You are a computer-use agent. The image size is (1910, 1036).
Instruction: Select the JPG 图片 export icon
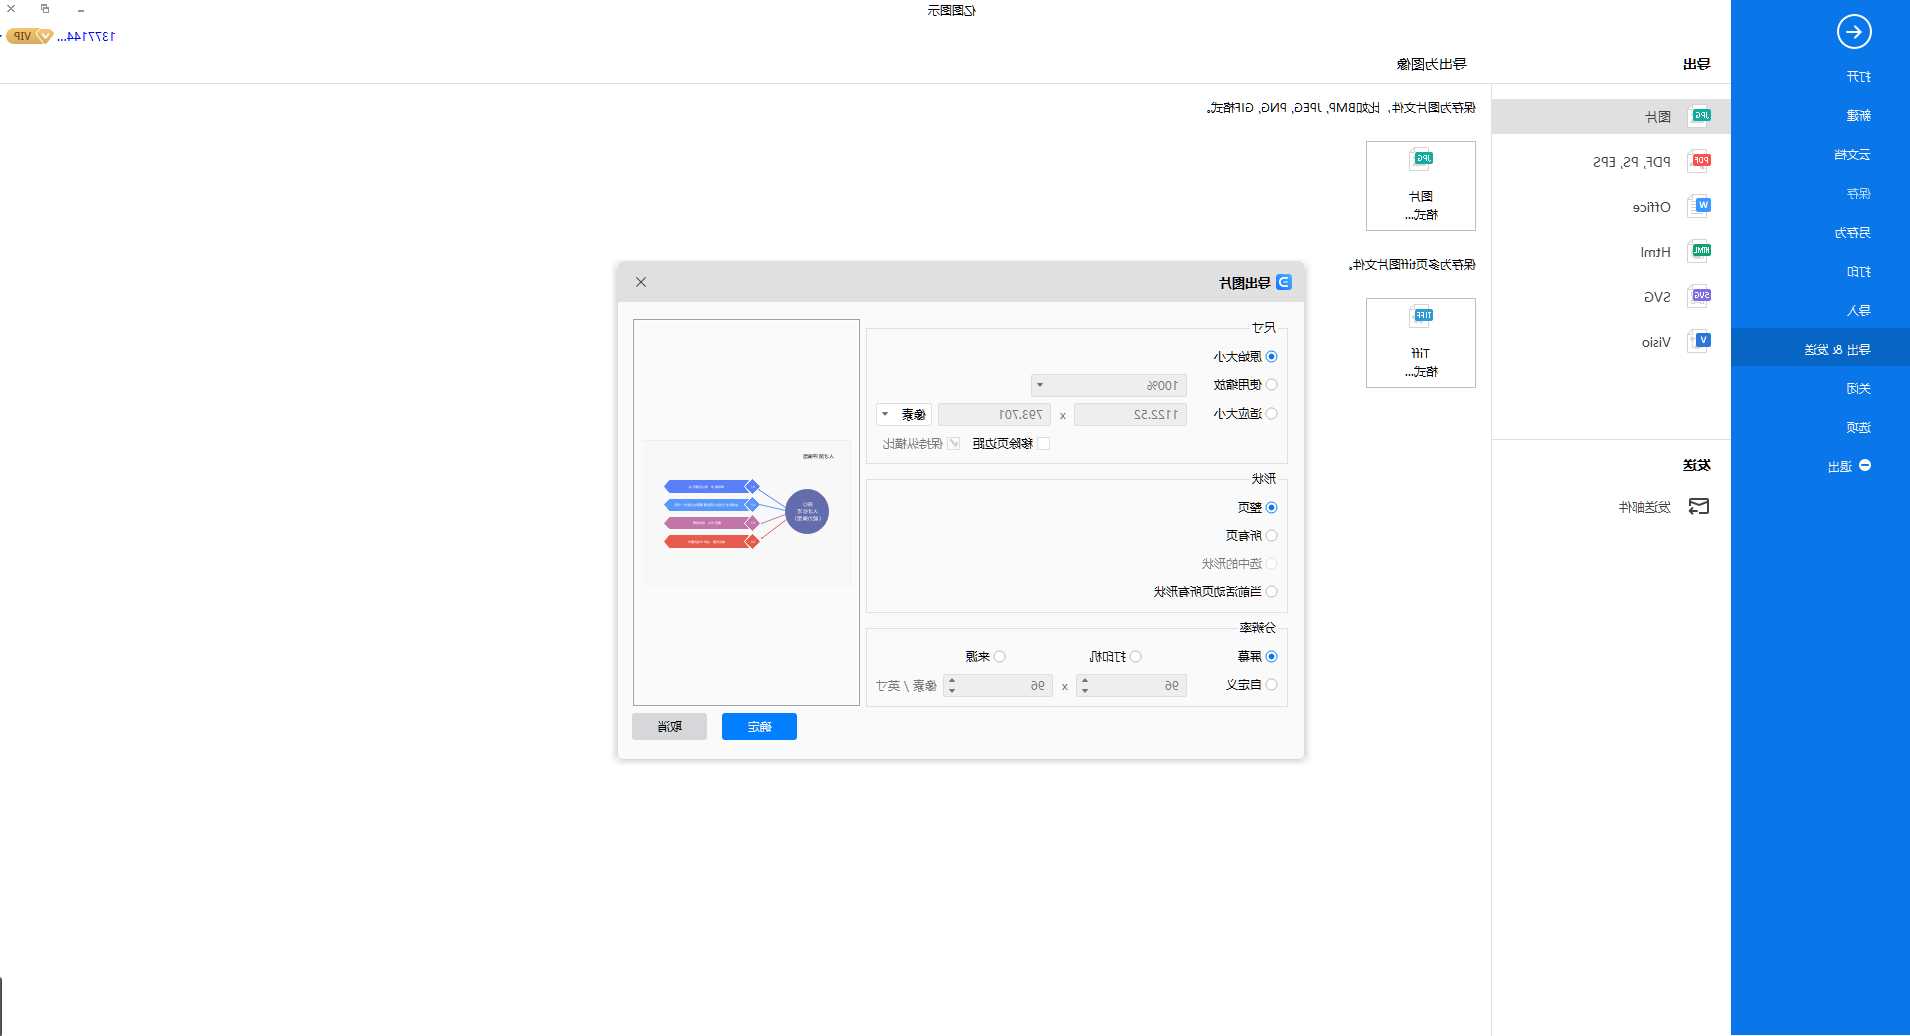pyautogui.click(x=1700, y=116)
